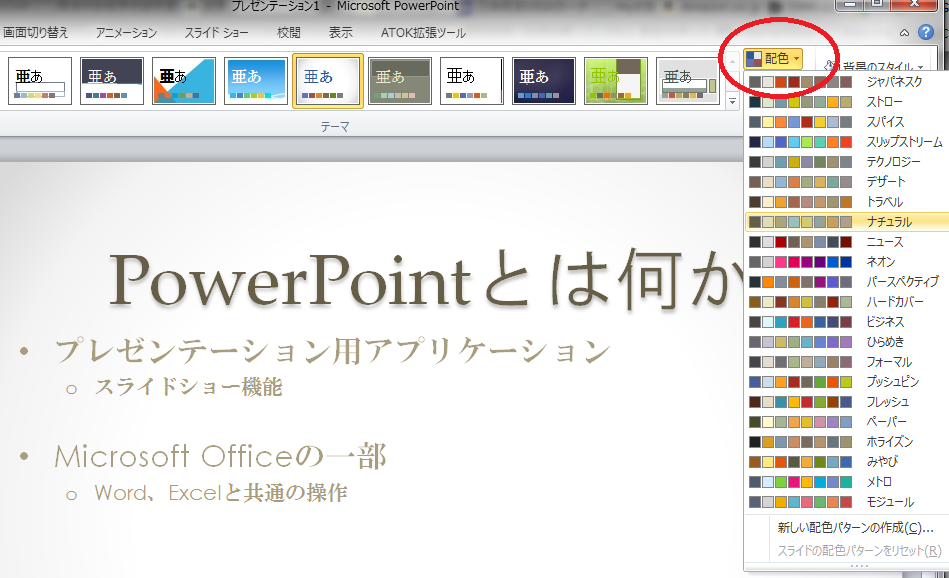Select the スリップストリーム color scheme

pyautogui.click(x=847, y=142)
